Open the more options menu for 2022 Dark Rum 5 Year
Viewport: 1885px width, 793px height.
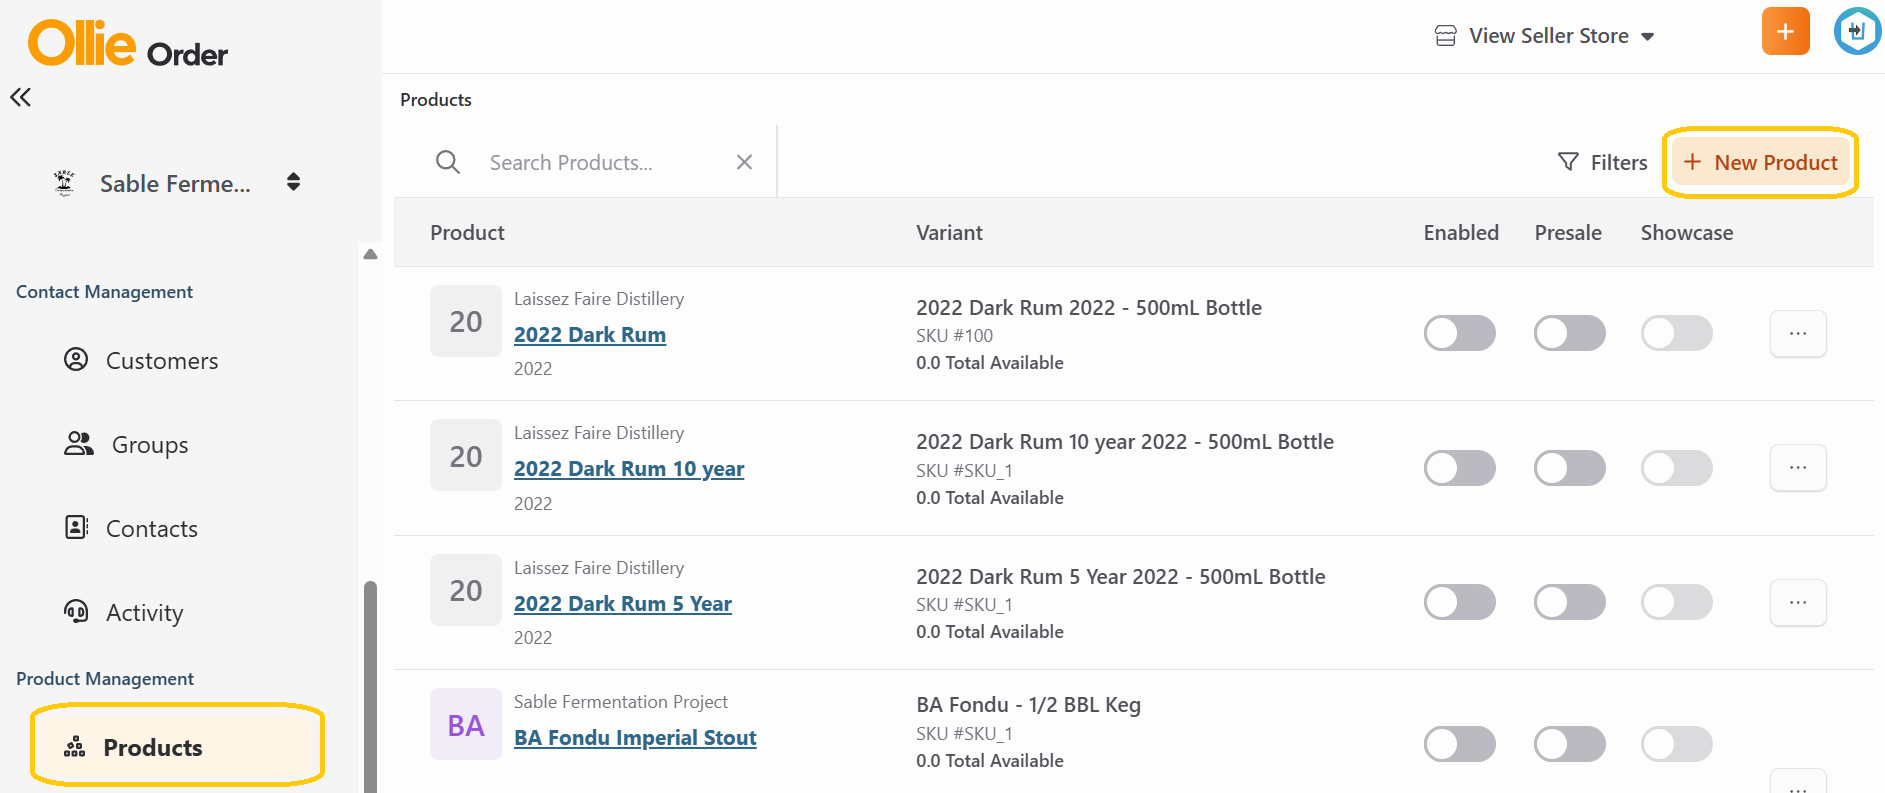[1798, 602]
